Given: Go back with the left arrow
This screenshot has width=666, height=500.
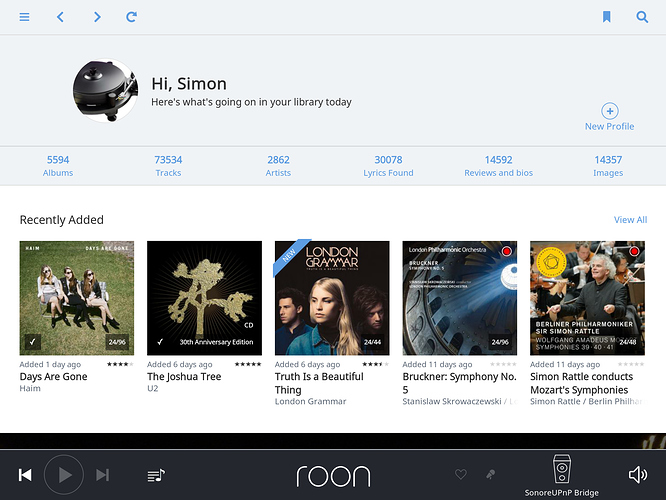Looking at the screenshot, I should point(60,17).
